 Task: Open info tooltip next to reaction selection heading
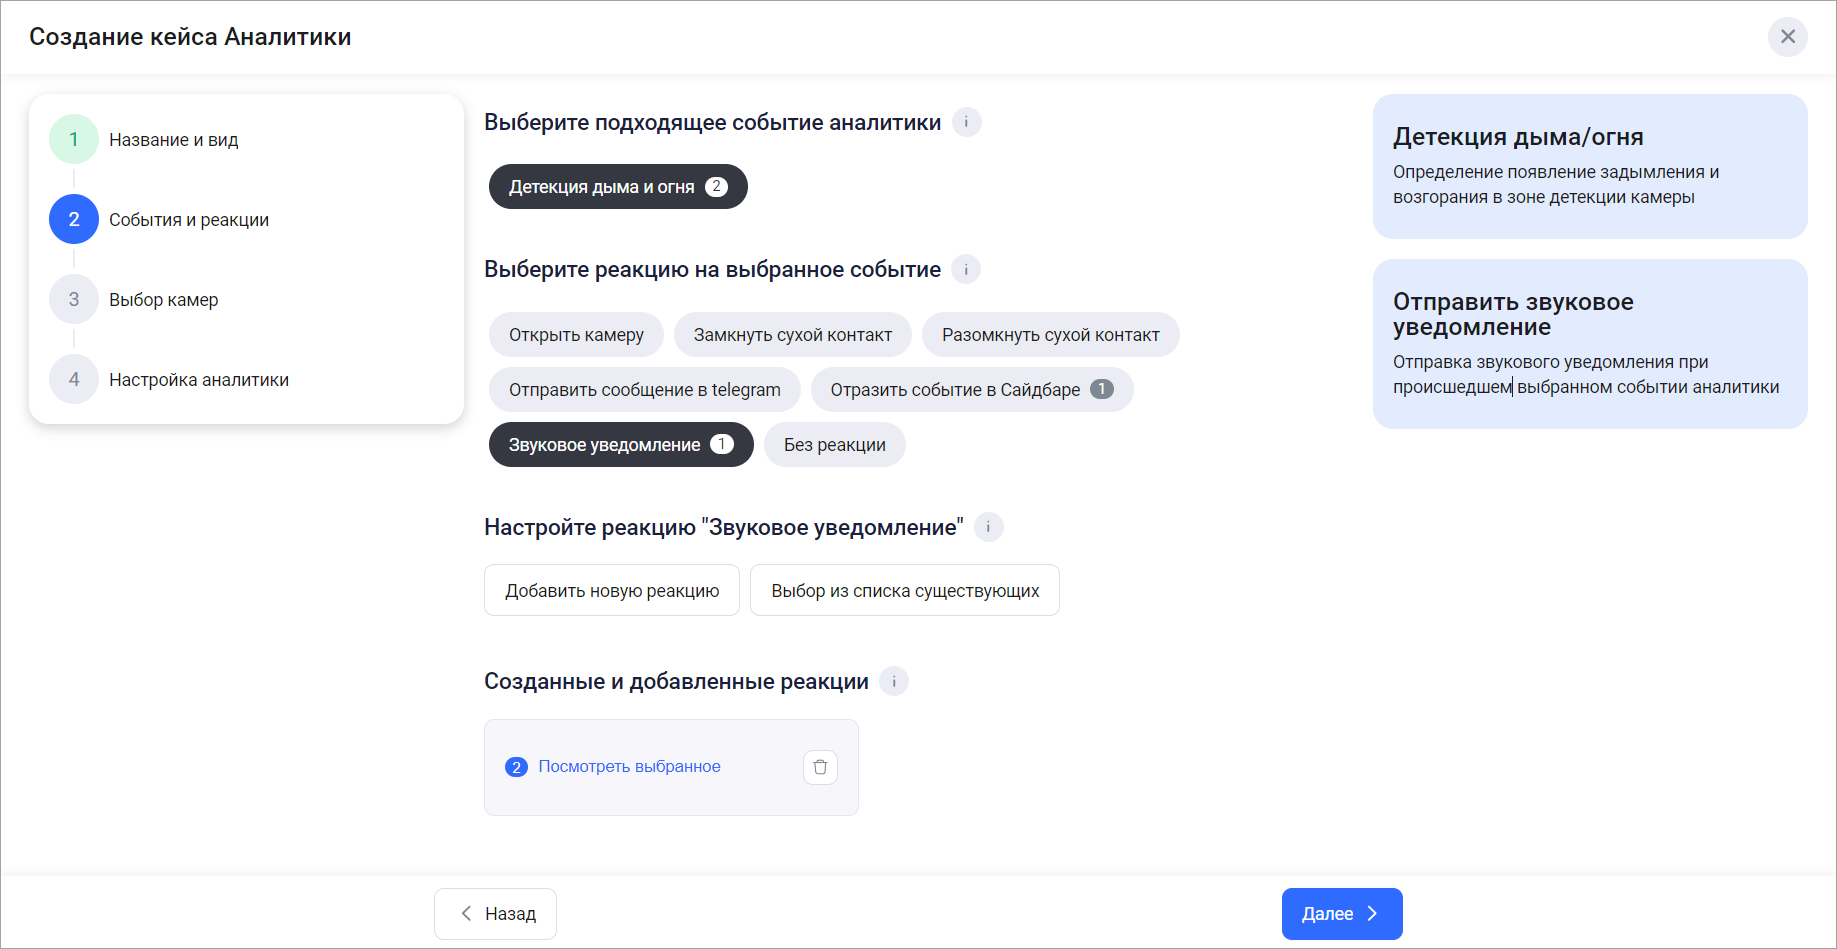966,269
